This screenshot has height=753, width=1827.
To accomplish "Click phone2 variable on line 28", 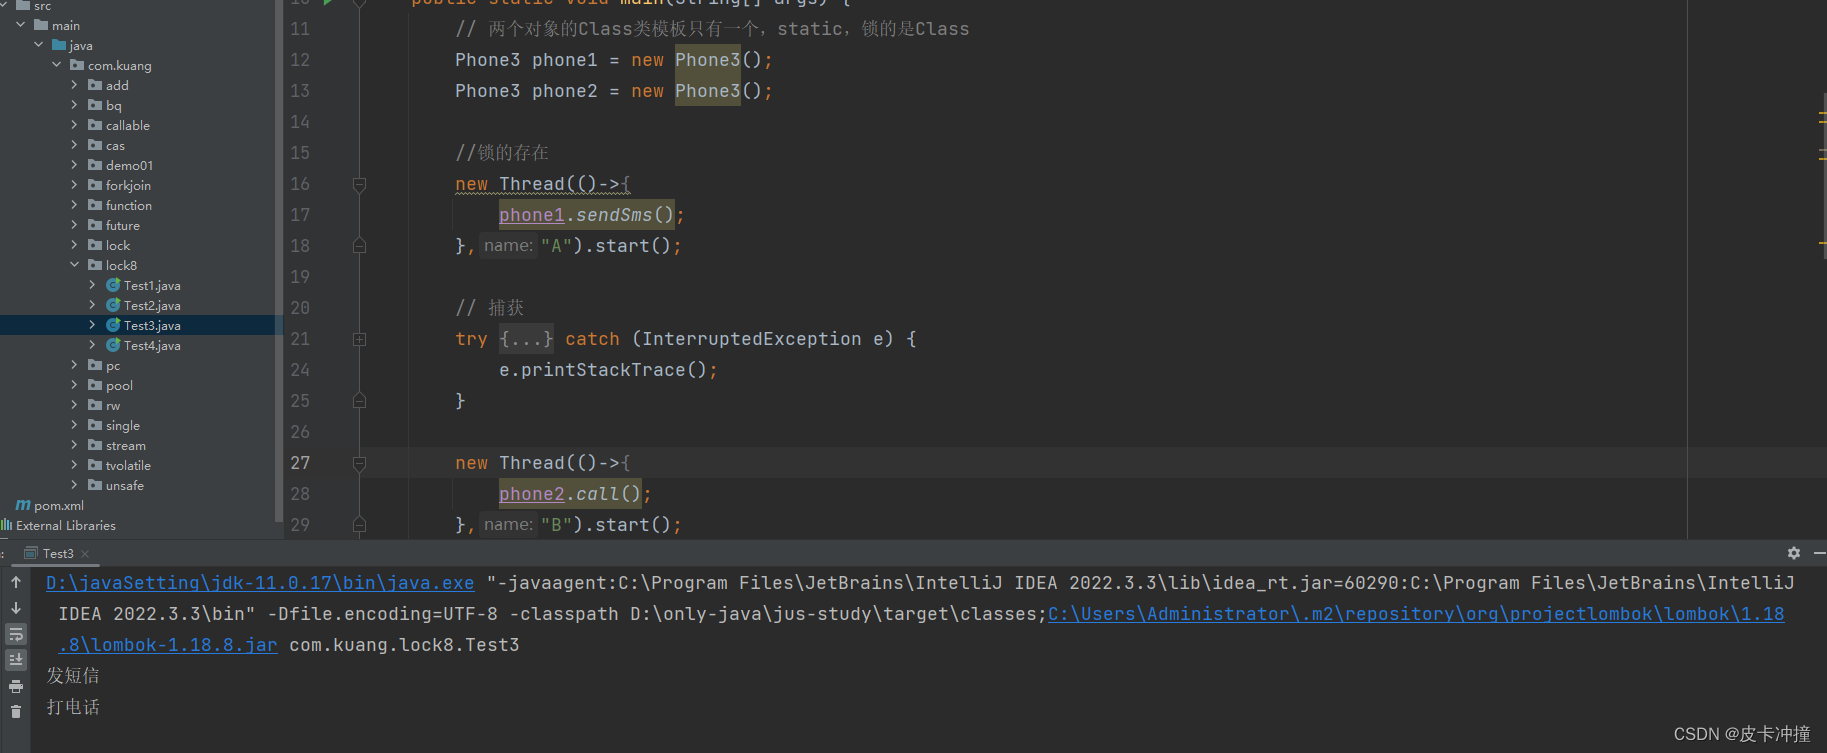I will click(532, 494).
